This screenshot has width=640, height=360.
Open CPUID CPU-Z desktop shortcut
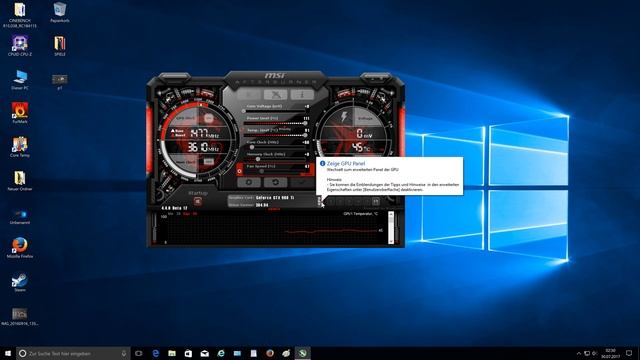(x=20, y=46)
